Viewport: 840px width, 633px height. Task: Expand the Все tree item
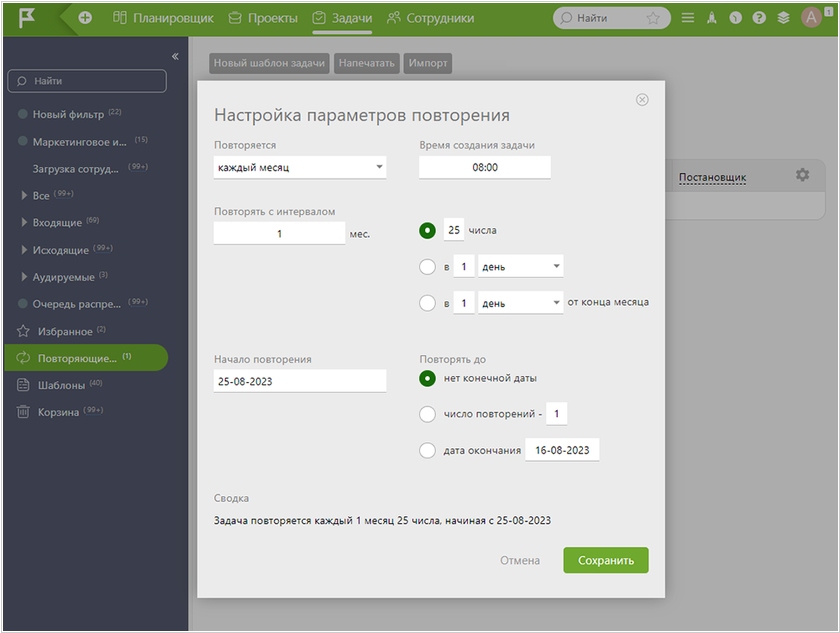pos(24,195)
